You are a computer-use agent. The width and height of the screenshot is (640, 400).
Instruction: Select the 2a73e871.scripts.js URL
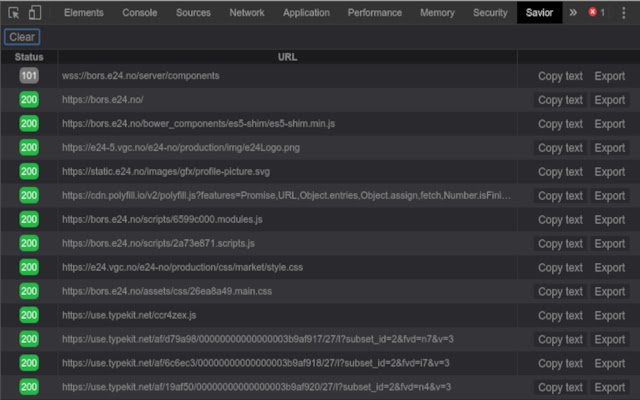click(x=158, y=243)
